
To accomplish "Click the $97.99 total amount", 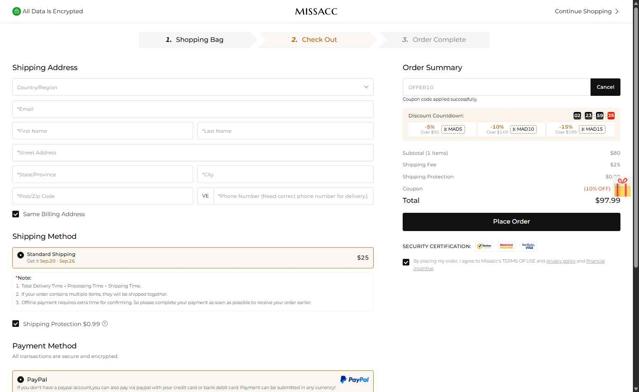I will [608, 200].
